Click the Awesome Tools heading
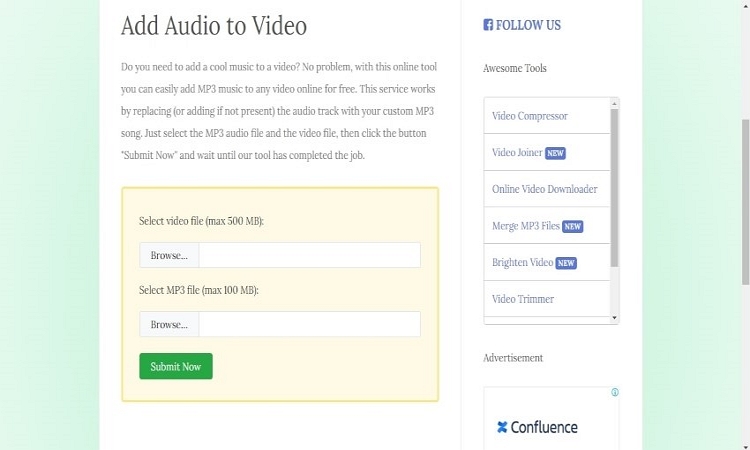This screenshot has height=450, width=750. (x=515, y=68)
